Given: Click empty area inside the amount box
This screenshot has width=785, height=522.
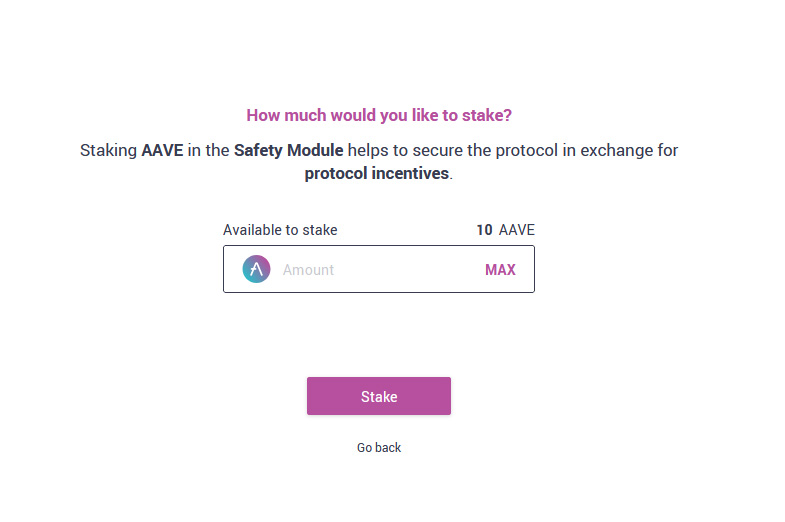Looking at the screenshot, I should click(408, 269).
